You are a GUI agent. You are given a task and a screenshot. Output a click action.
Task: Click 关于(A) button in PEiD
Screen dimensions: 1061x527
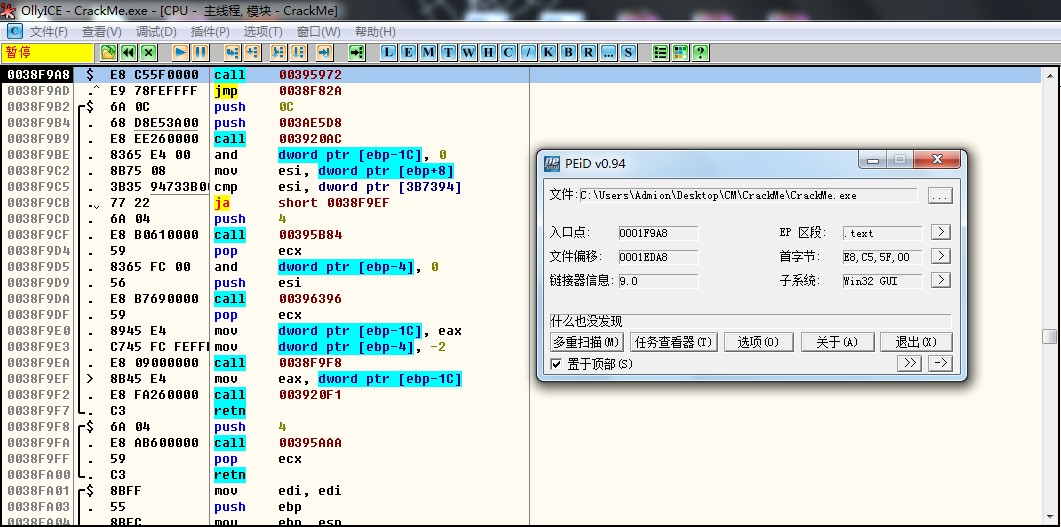click(838, 342)
